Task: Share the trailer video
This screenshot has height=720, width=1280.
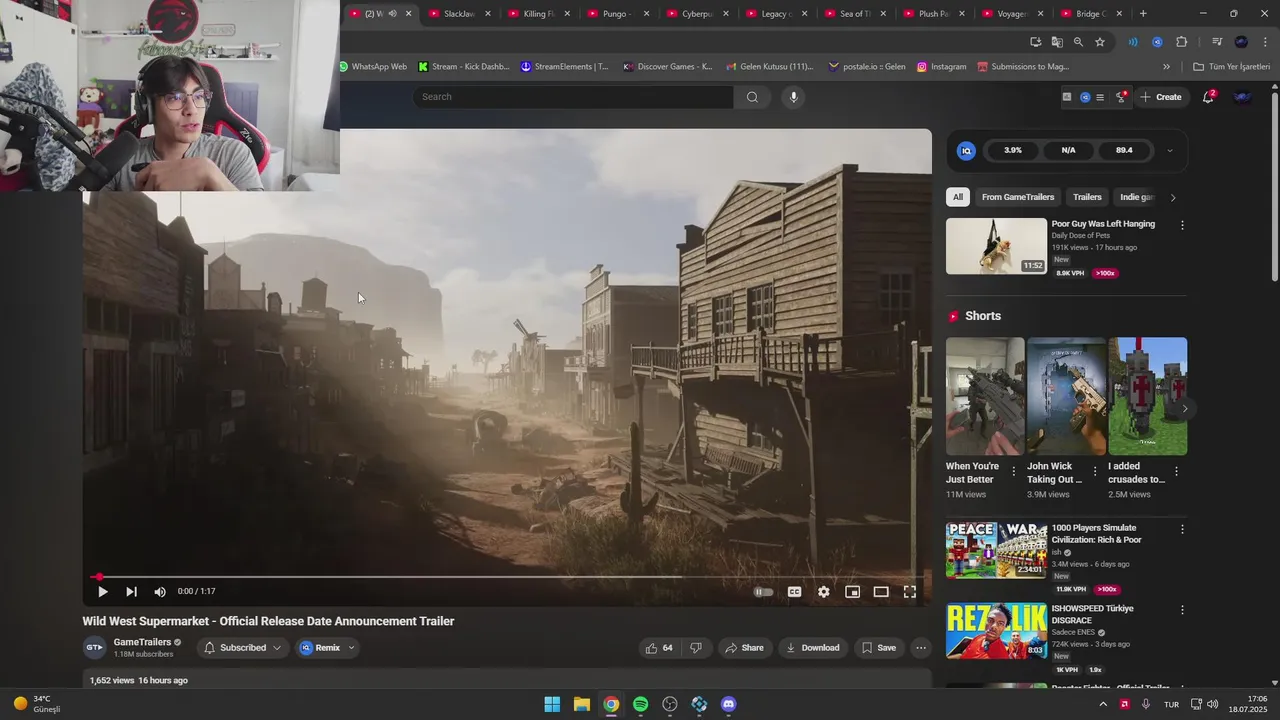Action: click(x=744, y=648)
